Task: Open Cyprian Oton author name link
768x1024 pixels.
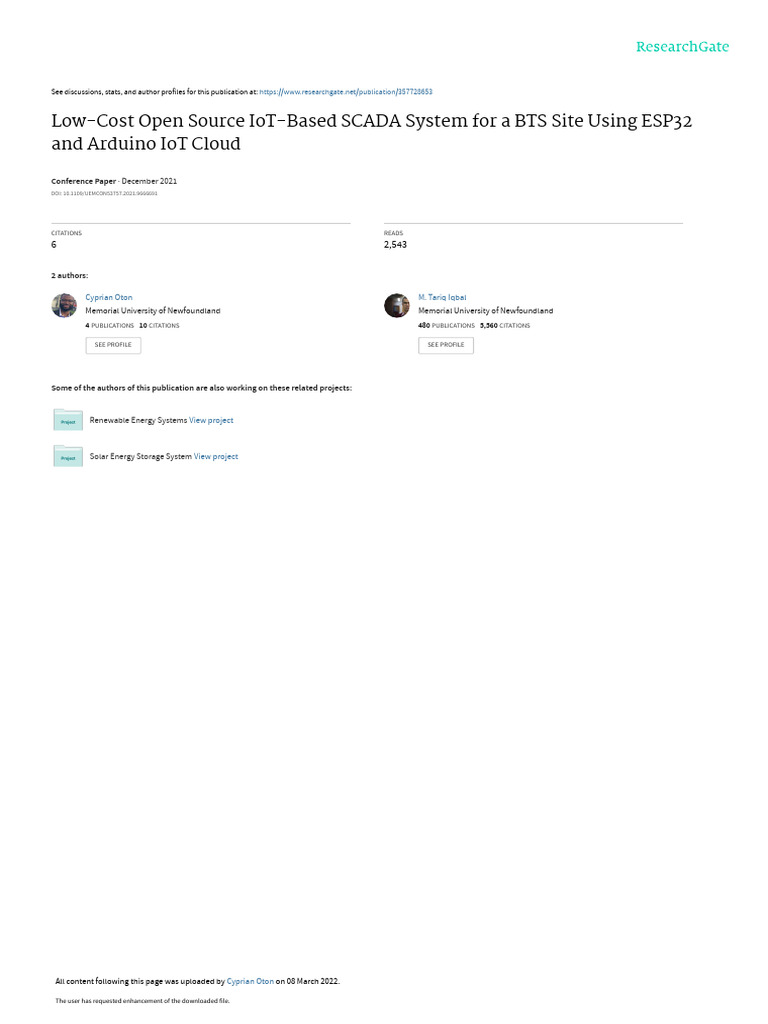Action: click(x=108, y=297)
